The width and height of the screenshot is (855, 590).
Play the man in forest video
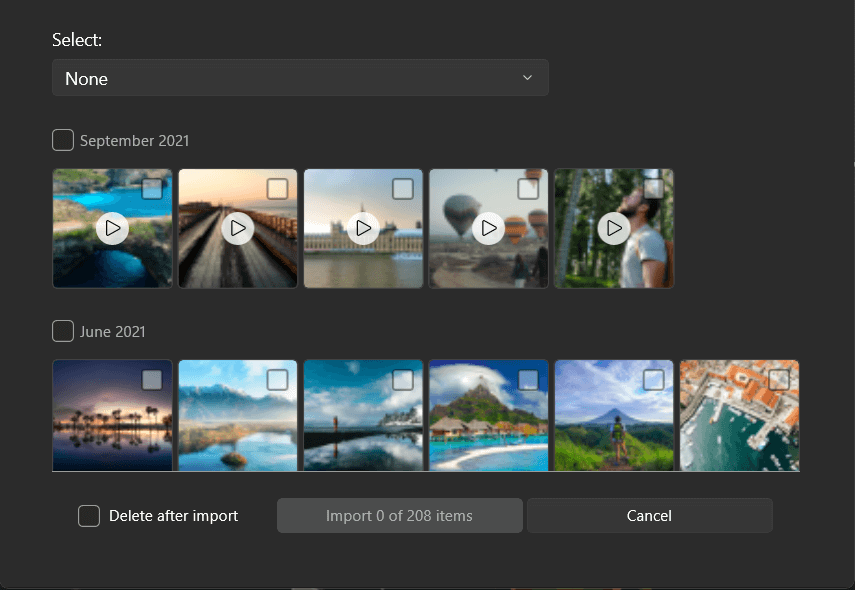[614, 228]
